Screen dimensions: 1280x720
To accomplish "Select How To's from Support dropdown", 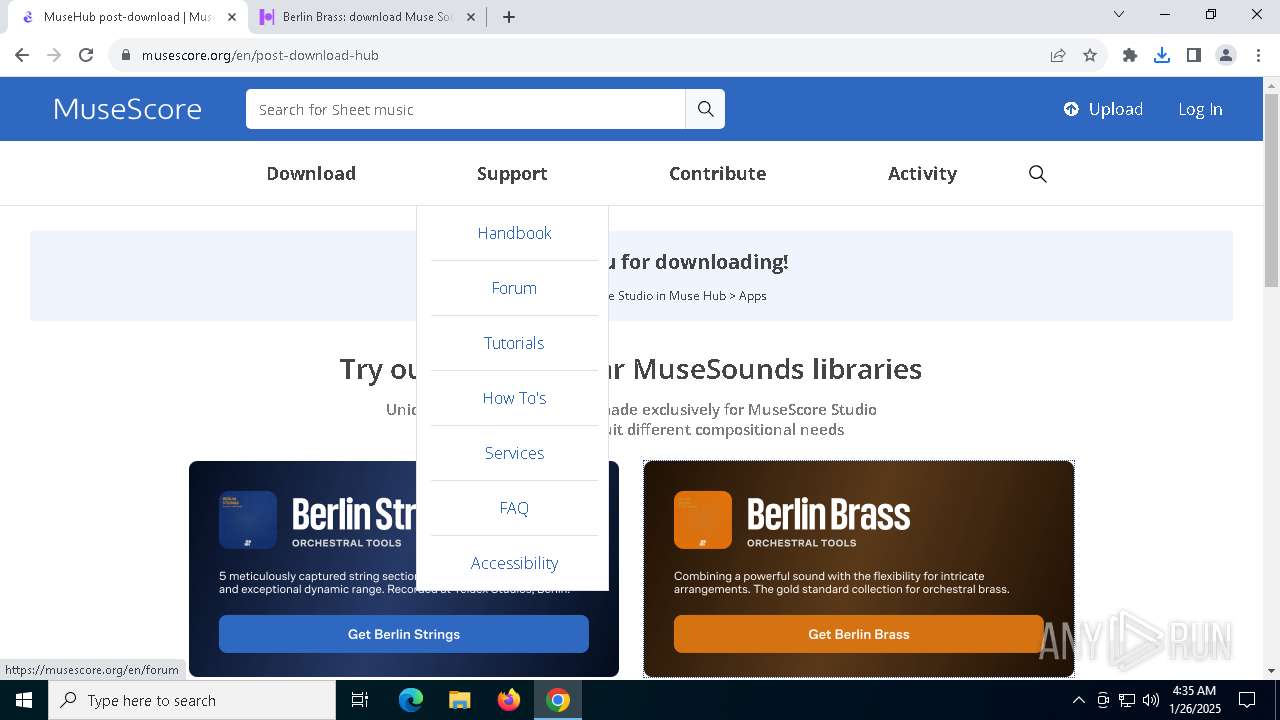I will (x=514, y=398).
